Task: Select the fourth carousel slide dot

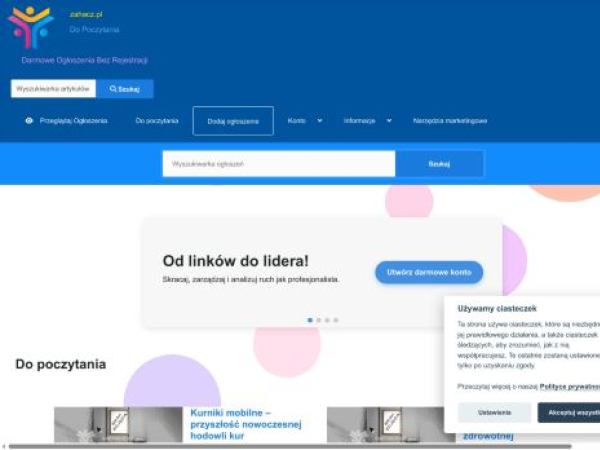Action: [x=336, y=320]
